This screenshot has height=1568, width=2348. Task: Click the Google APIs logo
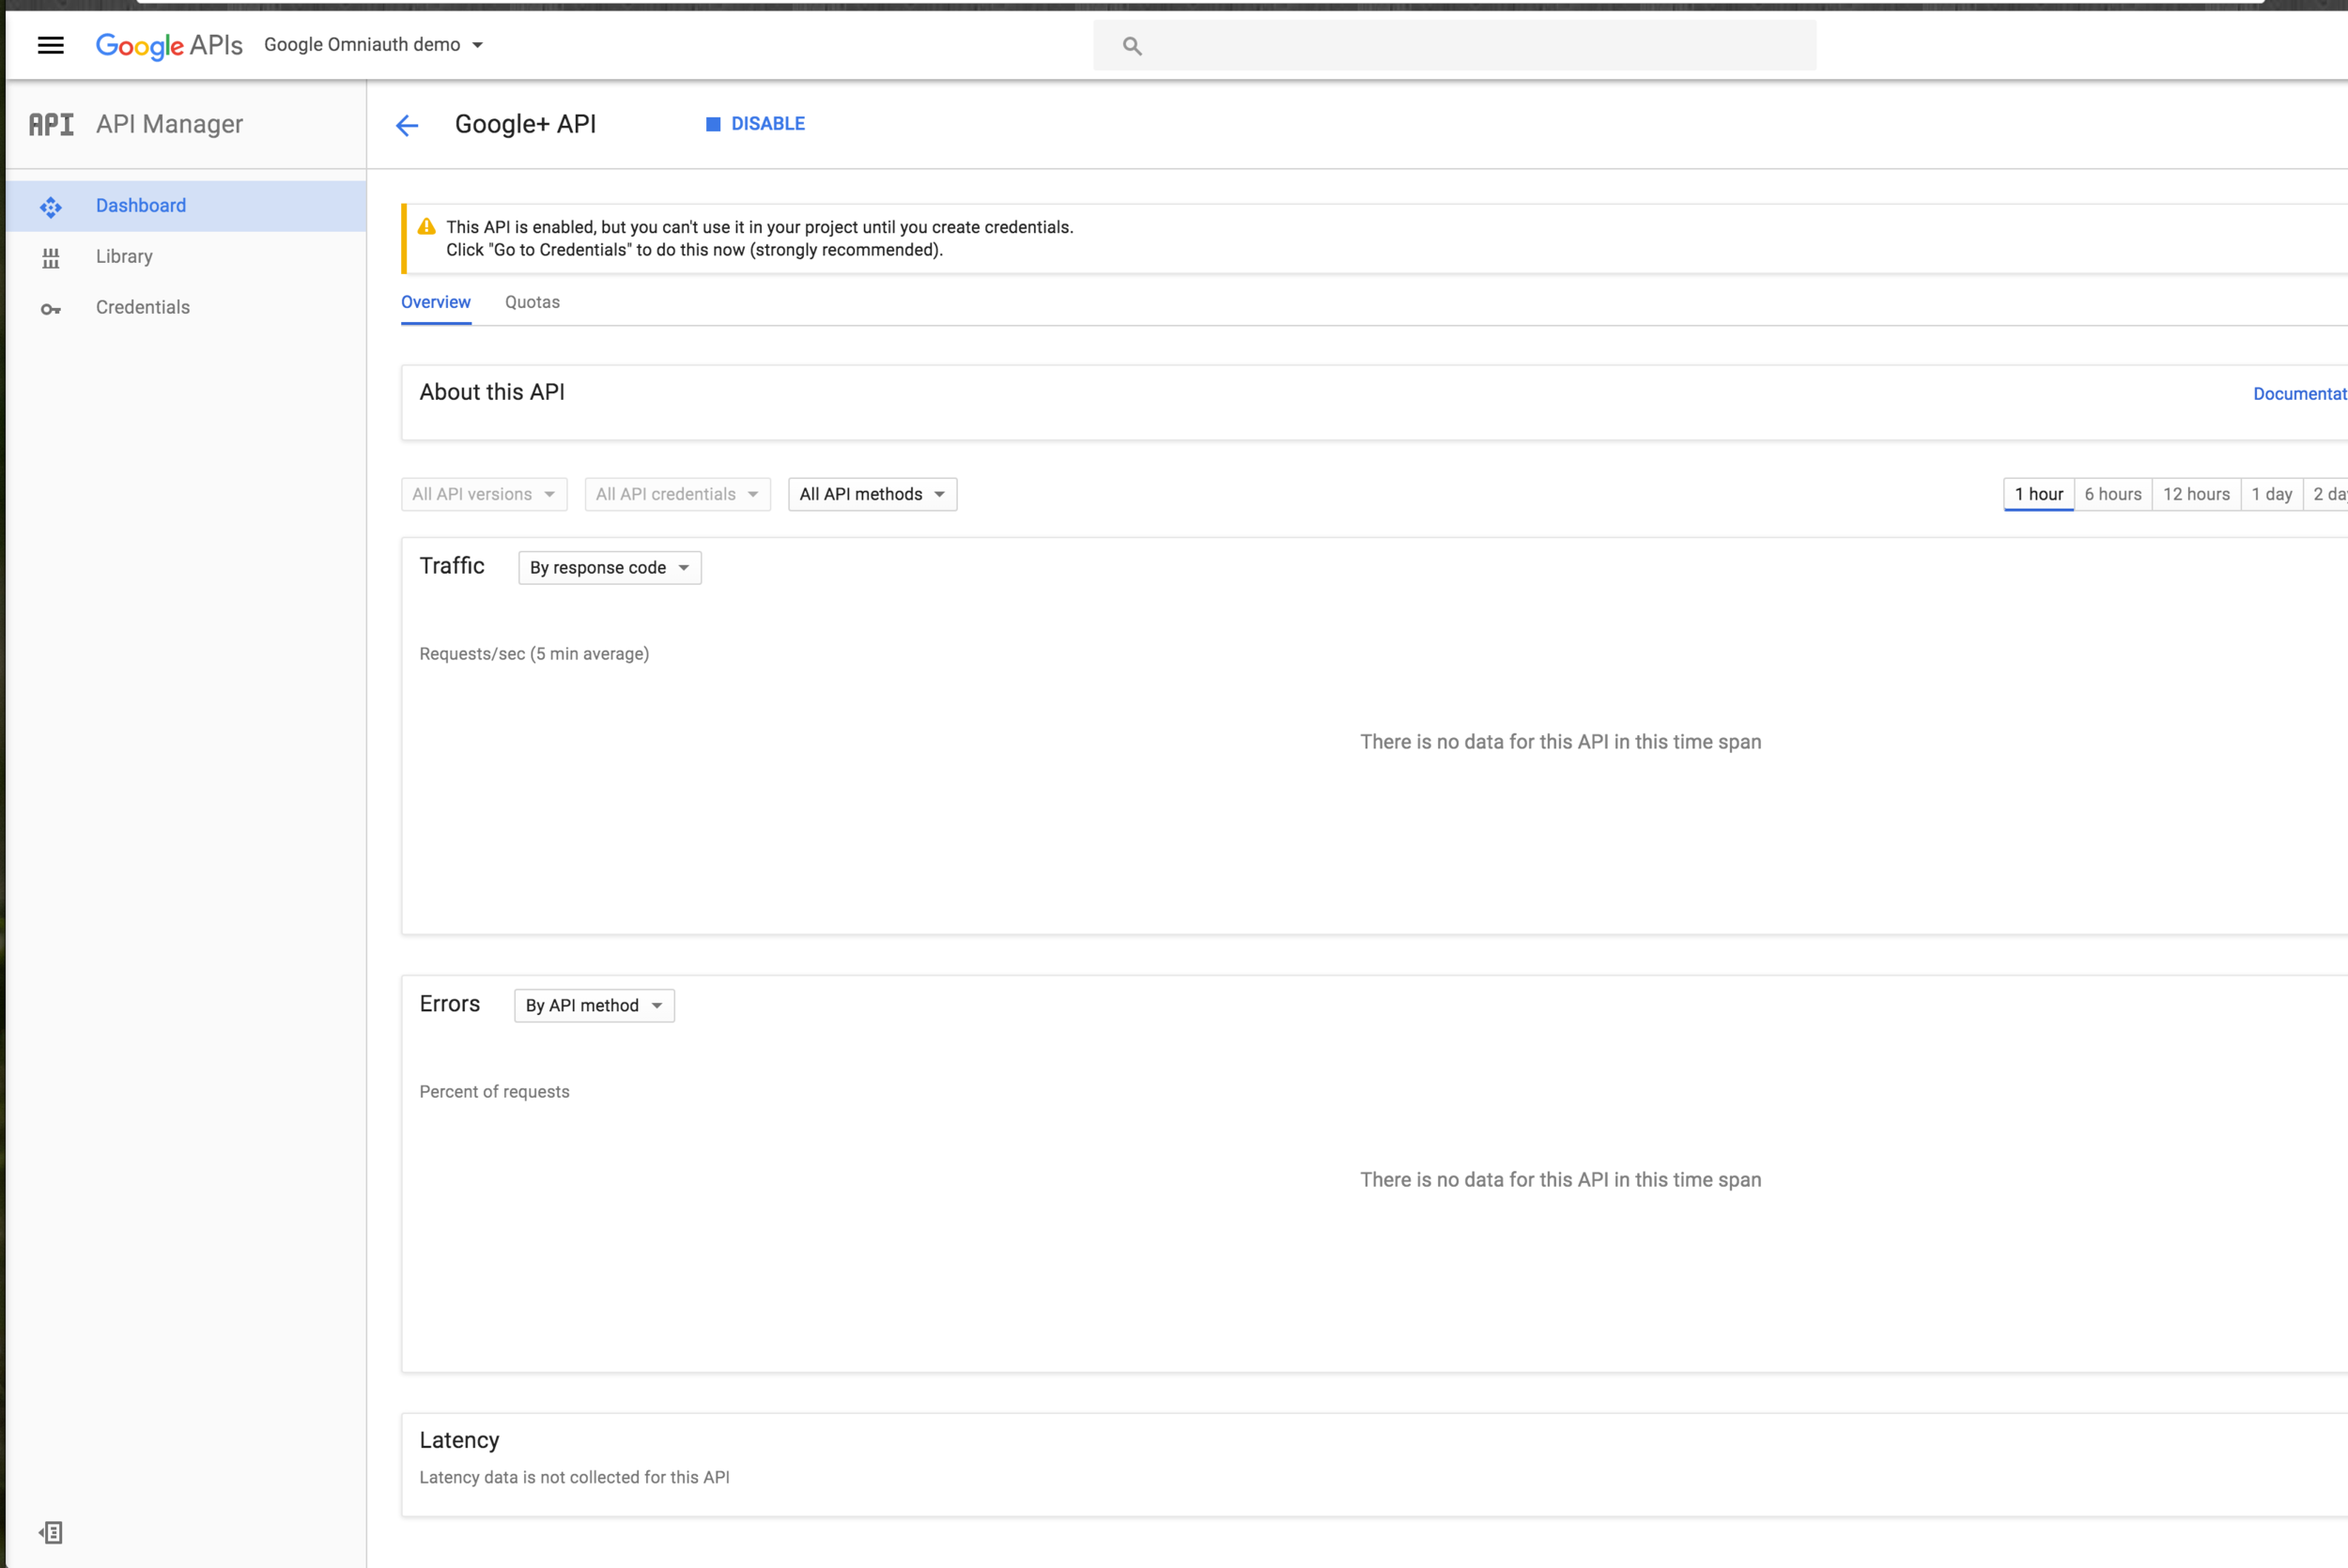point(169,46)
